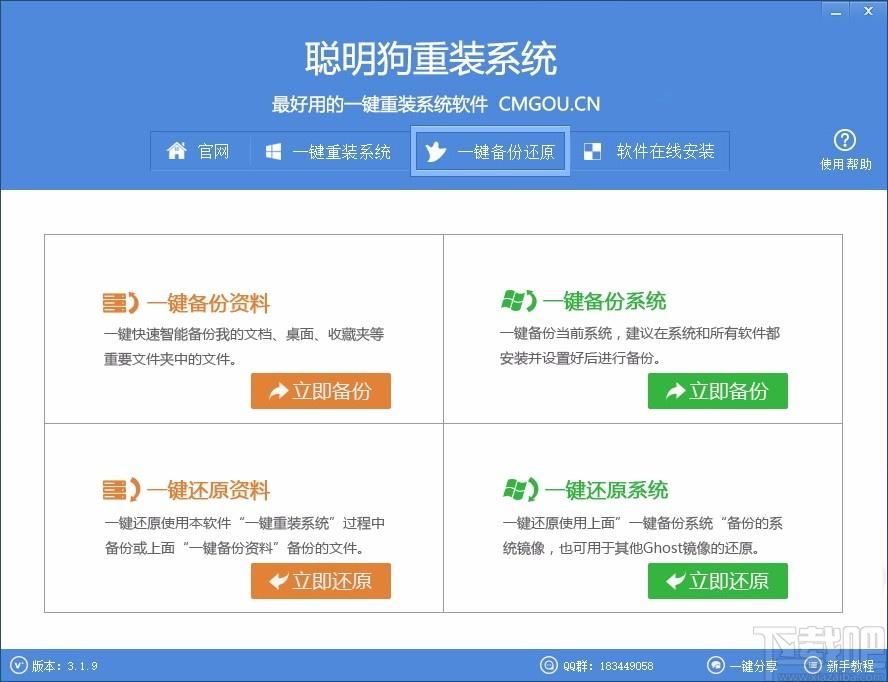Switch to 一键重装系统 tab
Image resolution: width=888 pixels, height=682 pixels.
tap(330, 151)
